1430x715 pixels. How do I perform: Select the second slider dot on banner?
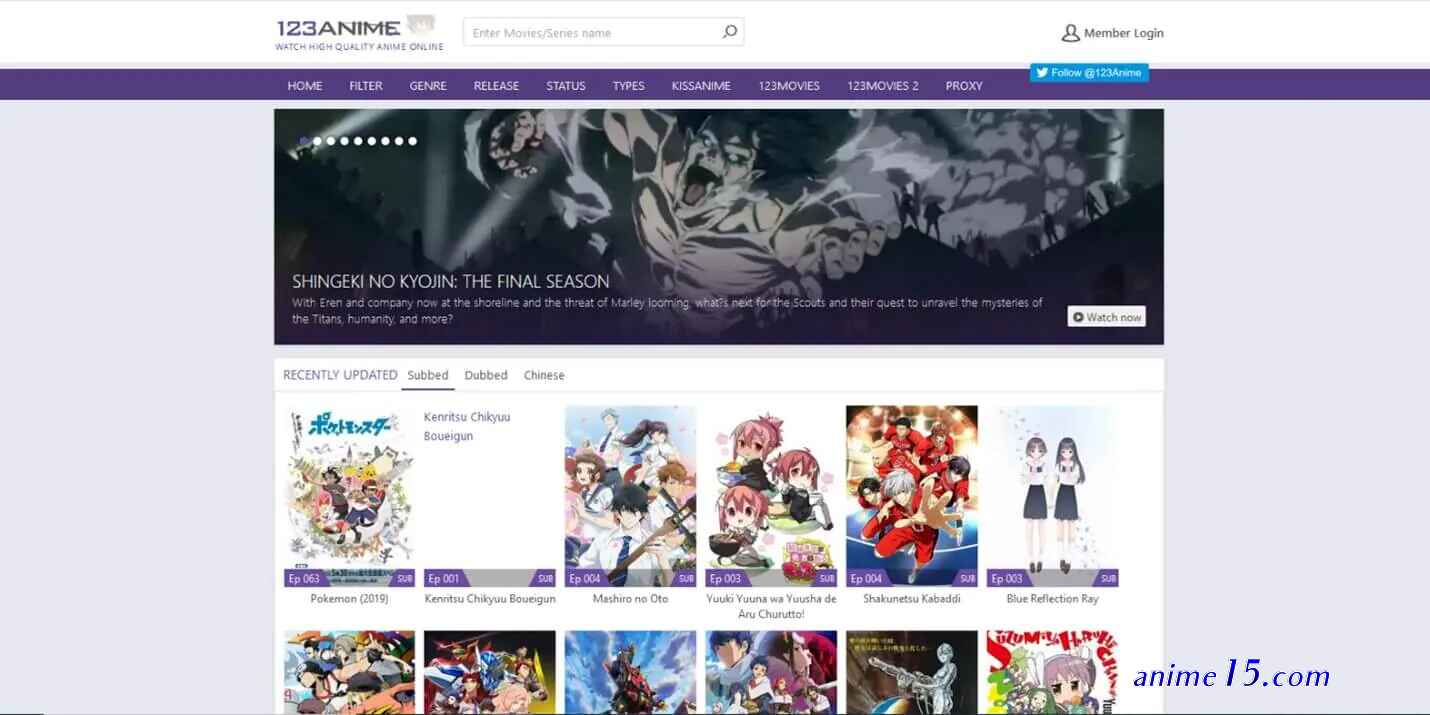[x=318, y=141]
